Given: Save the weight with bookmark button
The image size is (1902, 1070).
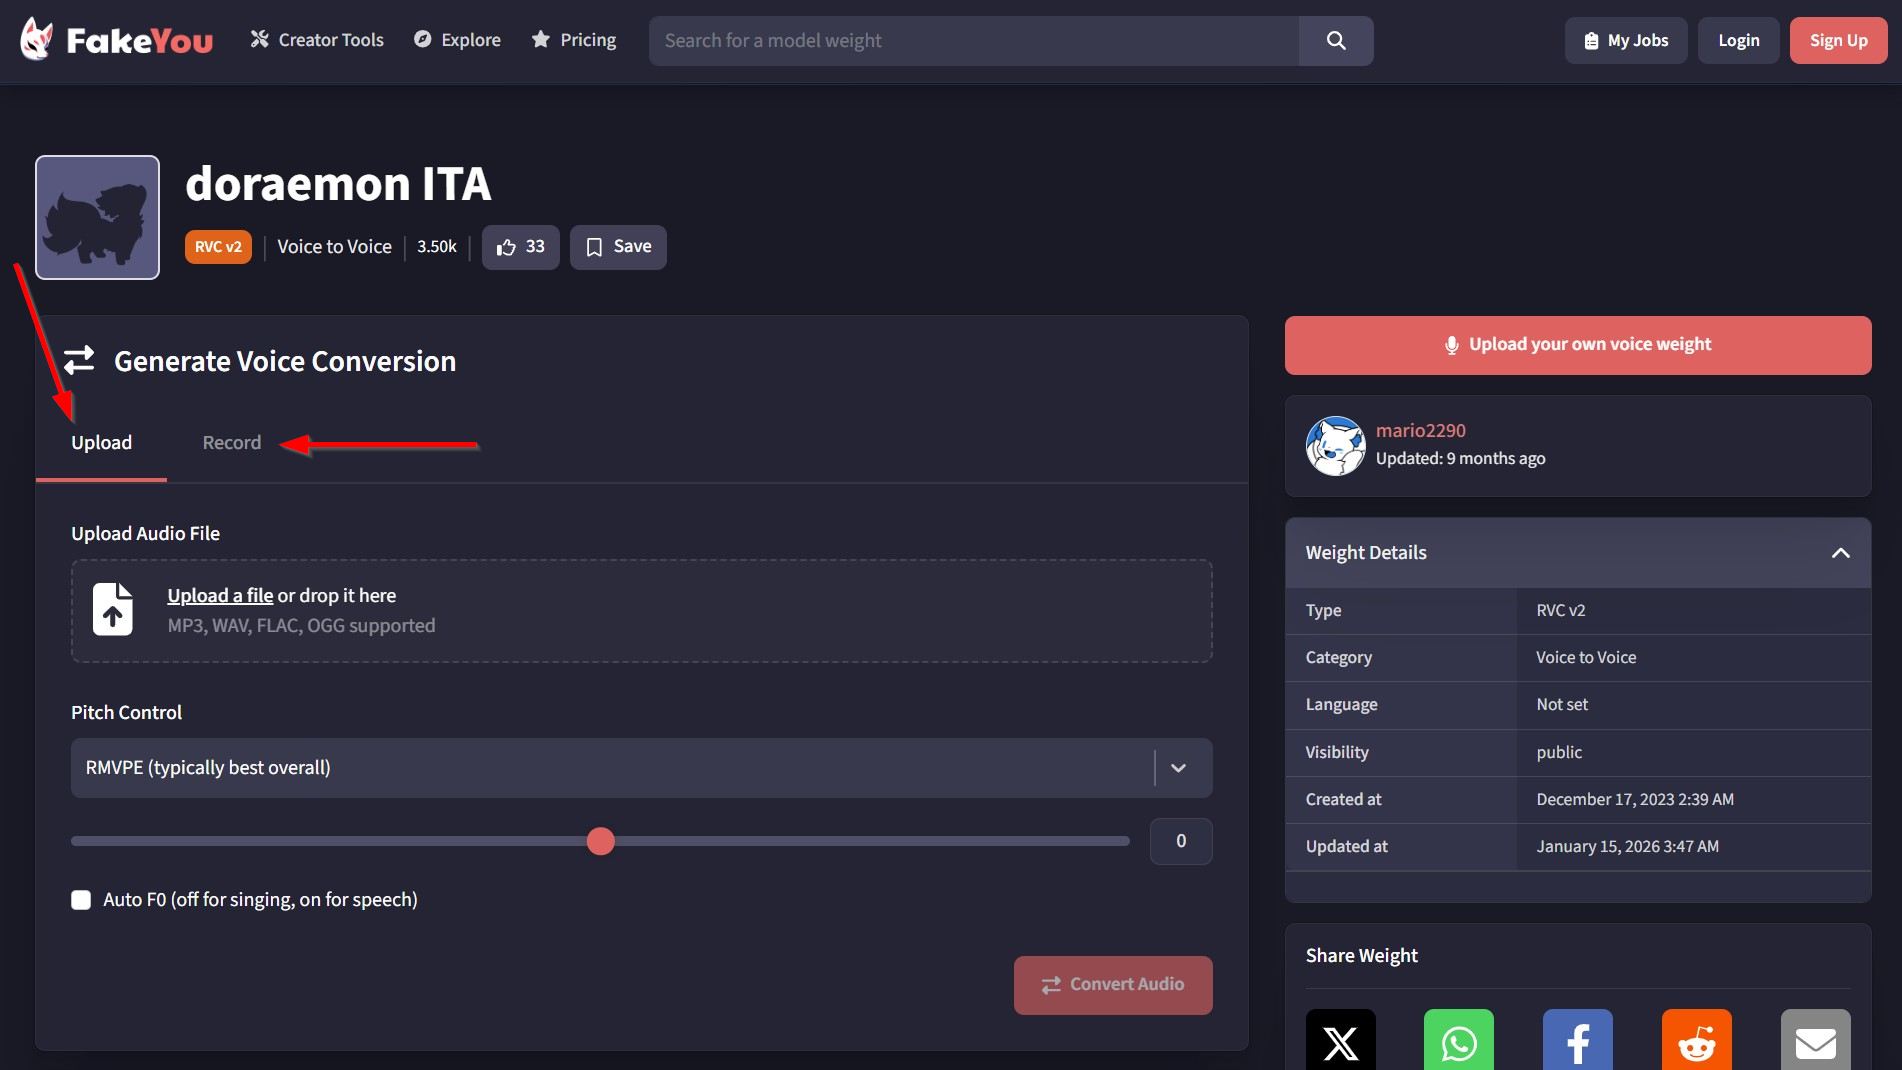Looking at the screenshot, I should pyautogui.click(x=618, y=247).
